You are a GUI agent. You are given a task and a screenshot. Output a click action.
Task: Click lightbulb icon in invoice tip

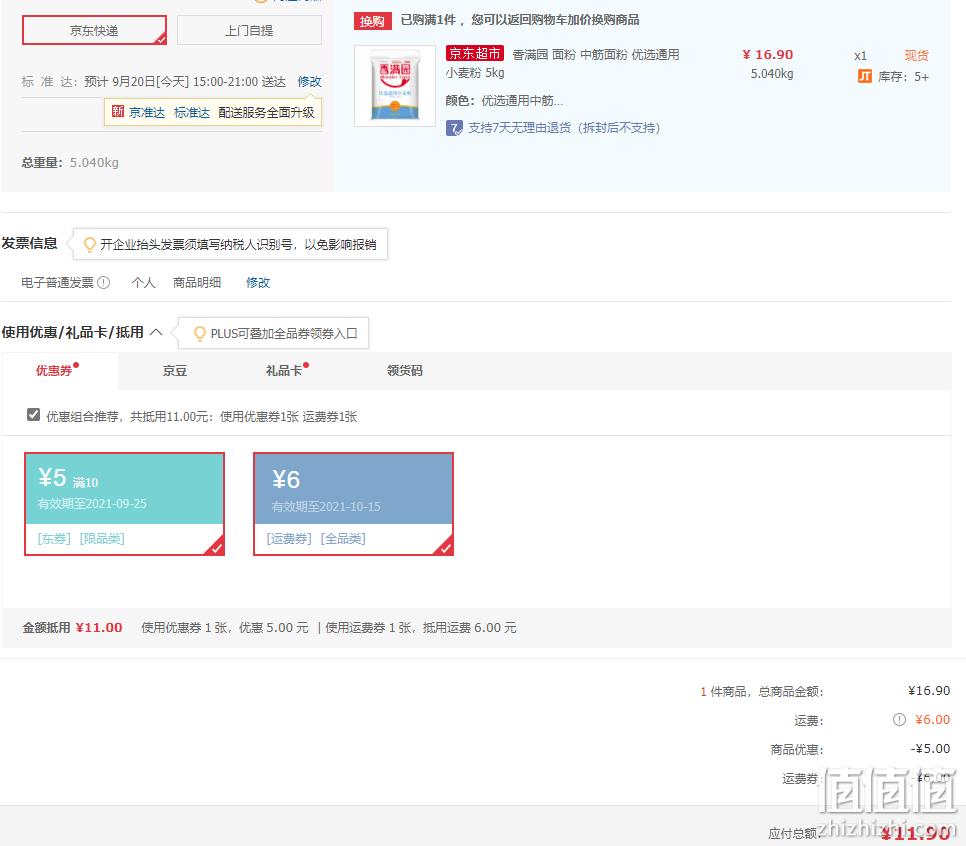point(89,245)
